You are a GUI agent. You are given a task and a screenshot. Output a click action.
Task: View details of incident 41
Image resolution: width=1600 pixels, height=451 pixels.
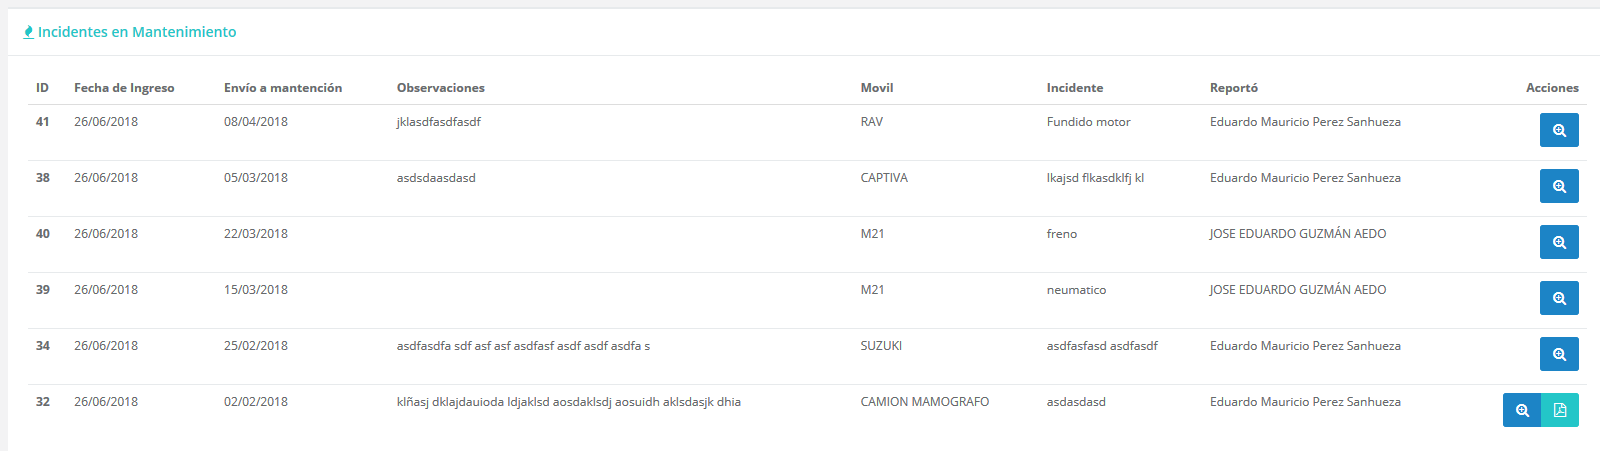tap(1559, 130)
